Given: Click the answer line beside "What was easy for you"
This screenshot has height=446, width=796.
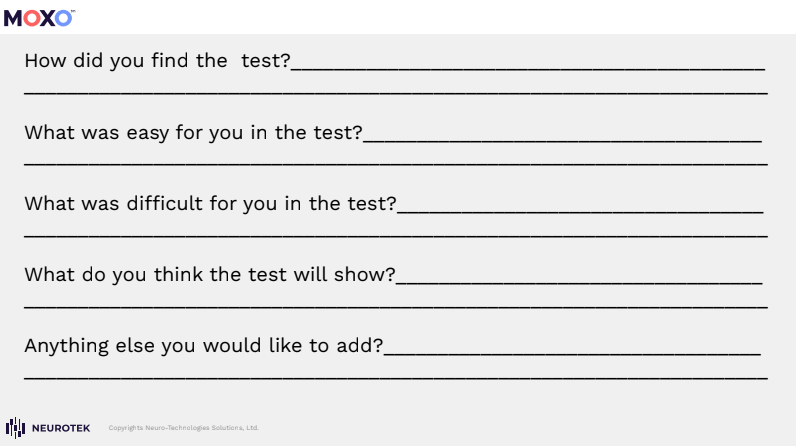Looking at the screenshot, I should [x=562, y=138].
